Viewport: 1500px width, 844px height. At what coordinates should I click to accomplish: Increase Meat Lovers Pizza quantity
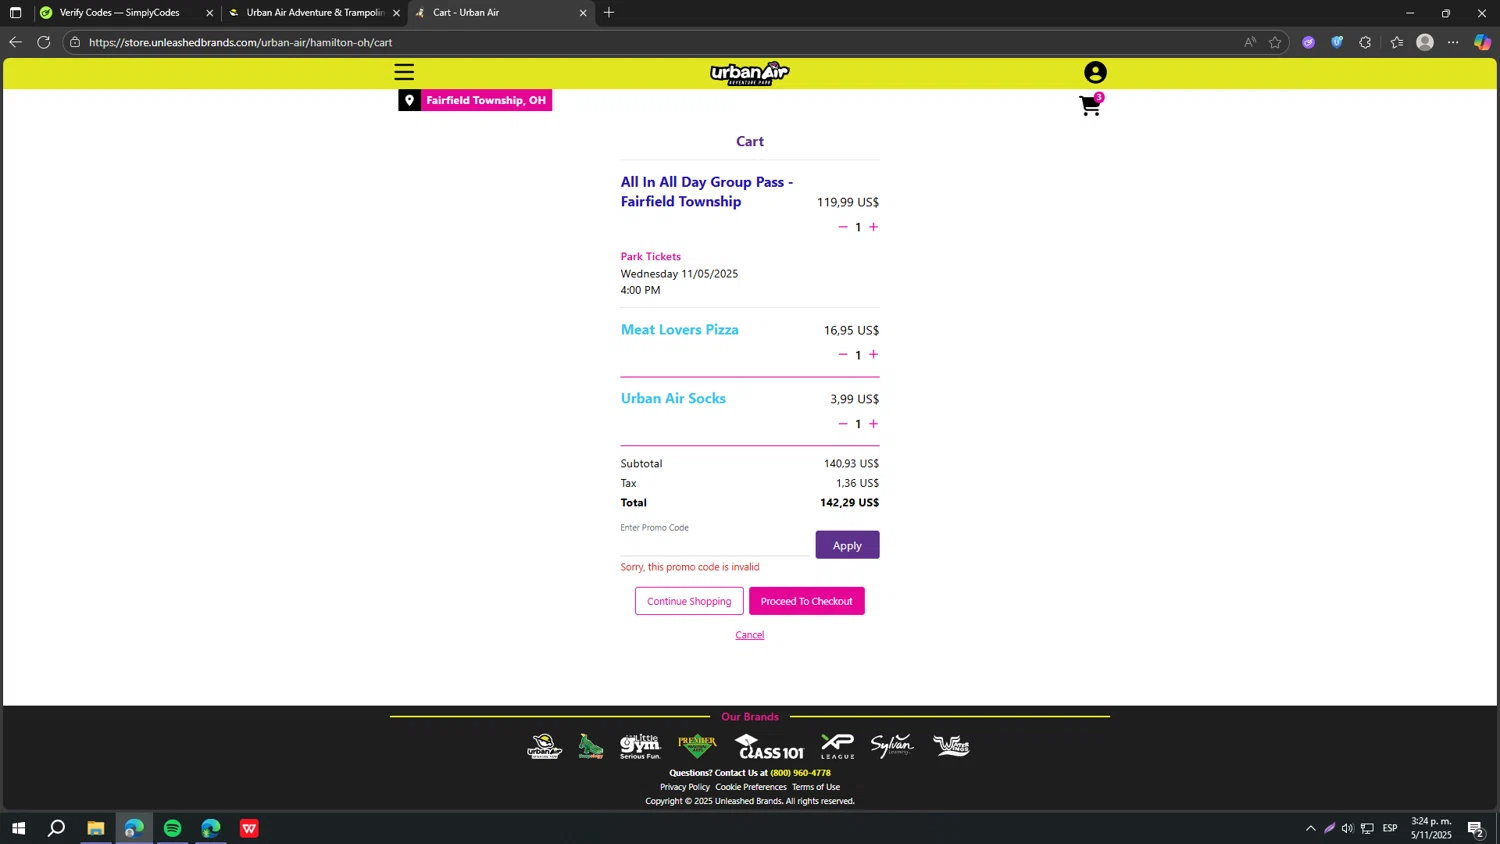(873, 355)
